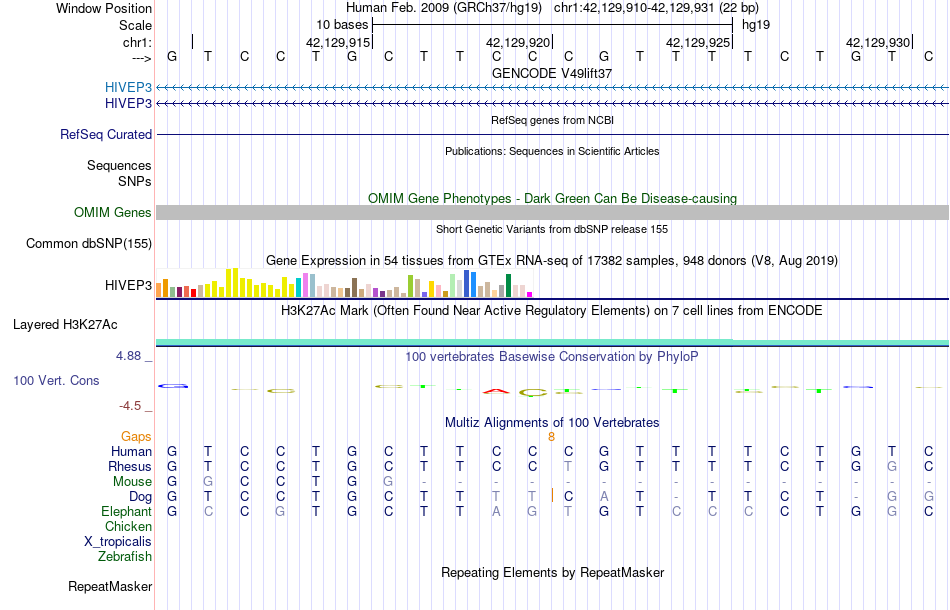
Task: Click the 42,129,925 ruler position
Action: pos(697,42)
